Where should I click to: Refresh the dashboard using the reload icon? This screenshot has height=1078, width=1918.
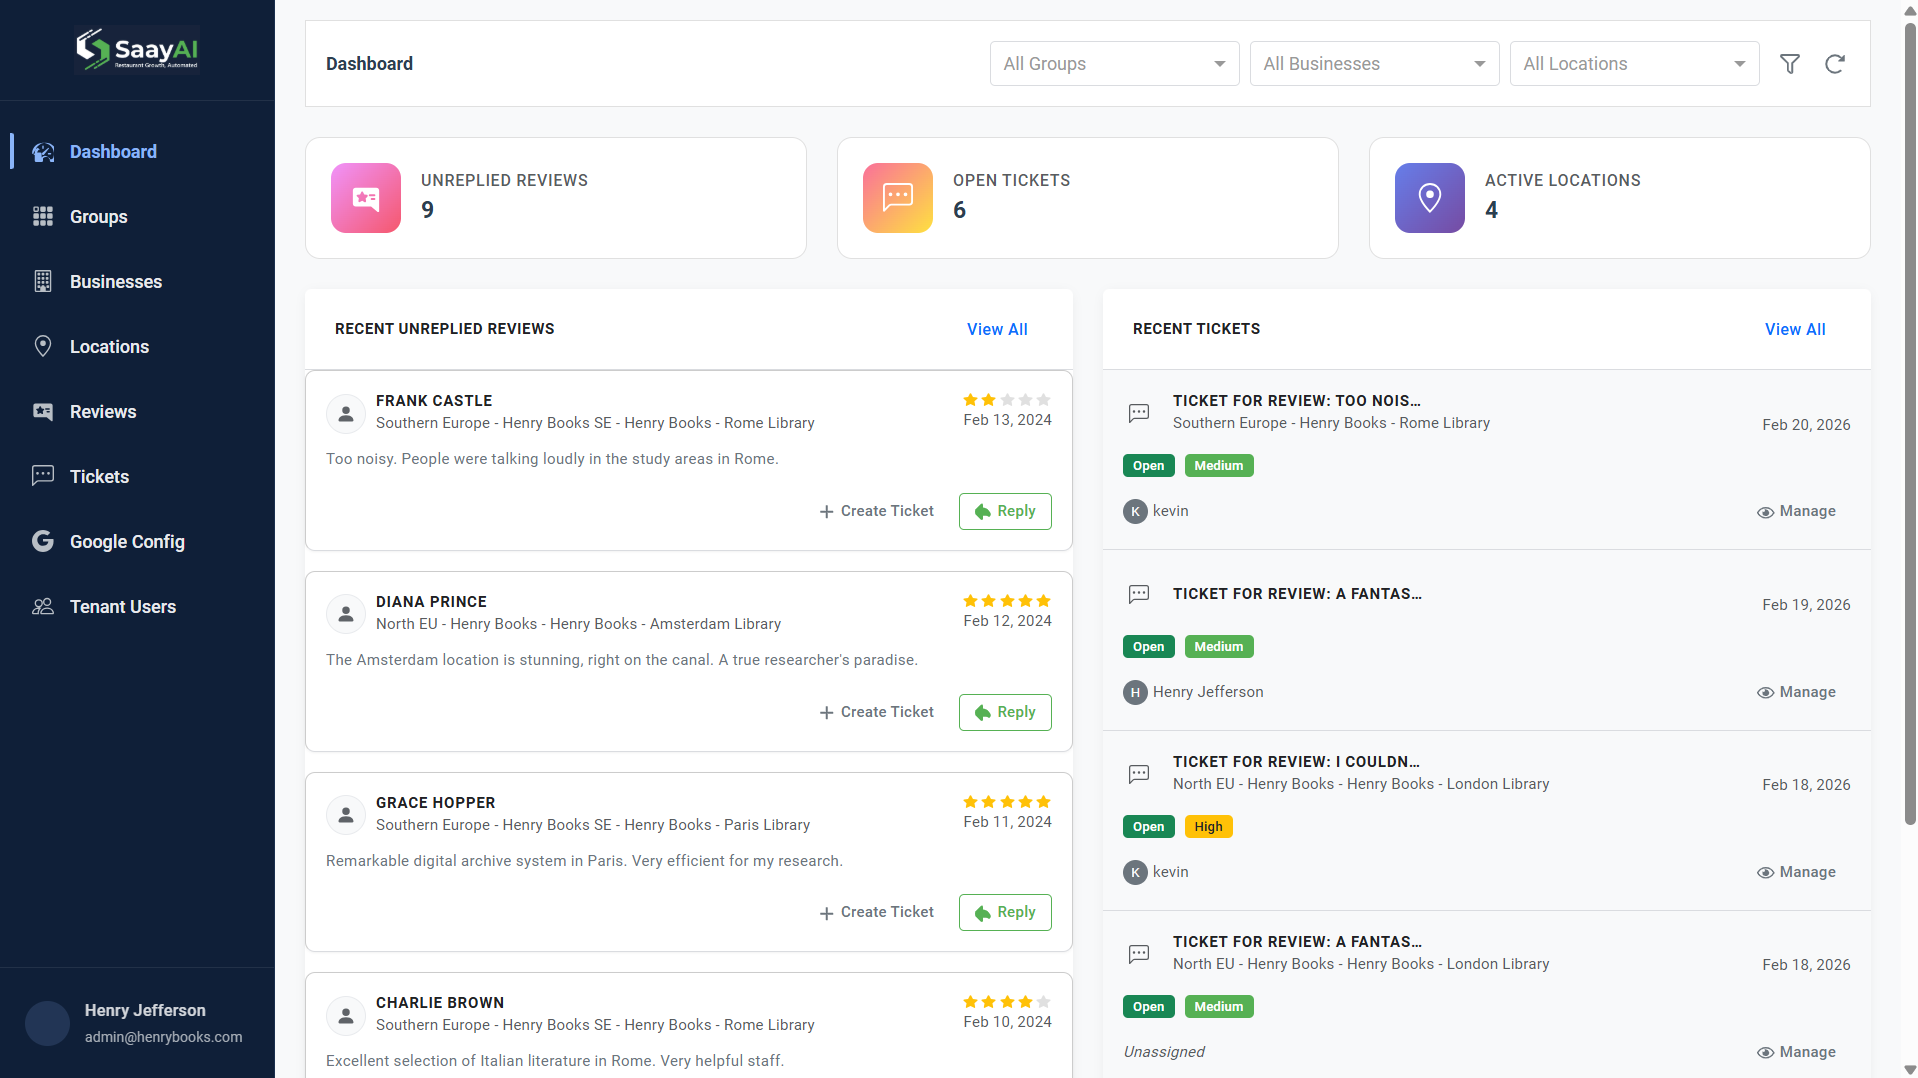click(1835, 63)
